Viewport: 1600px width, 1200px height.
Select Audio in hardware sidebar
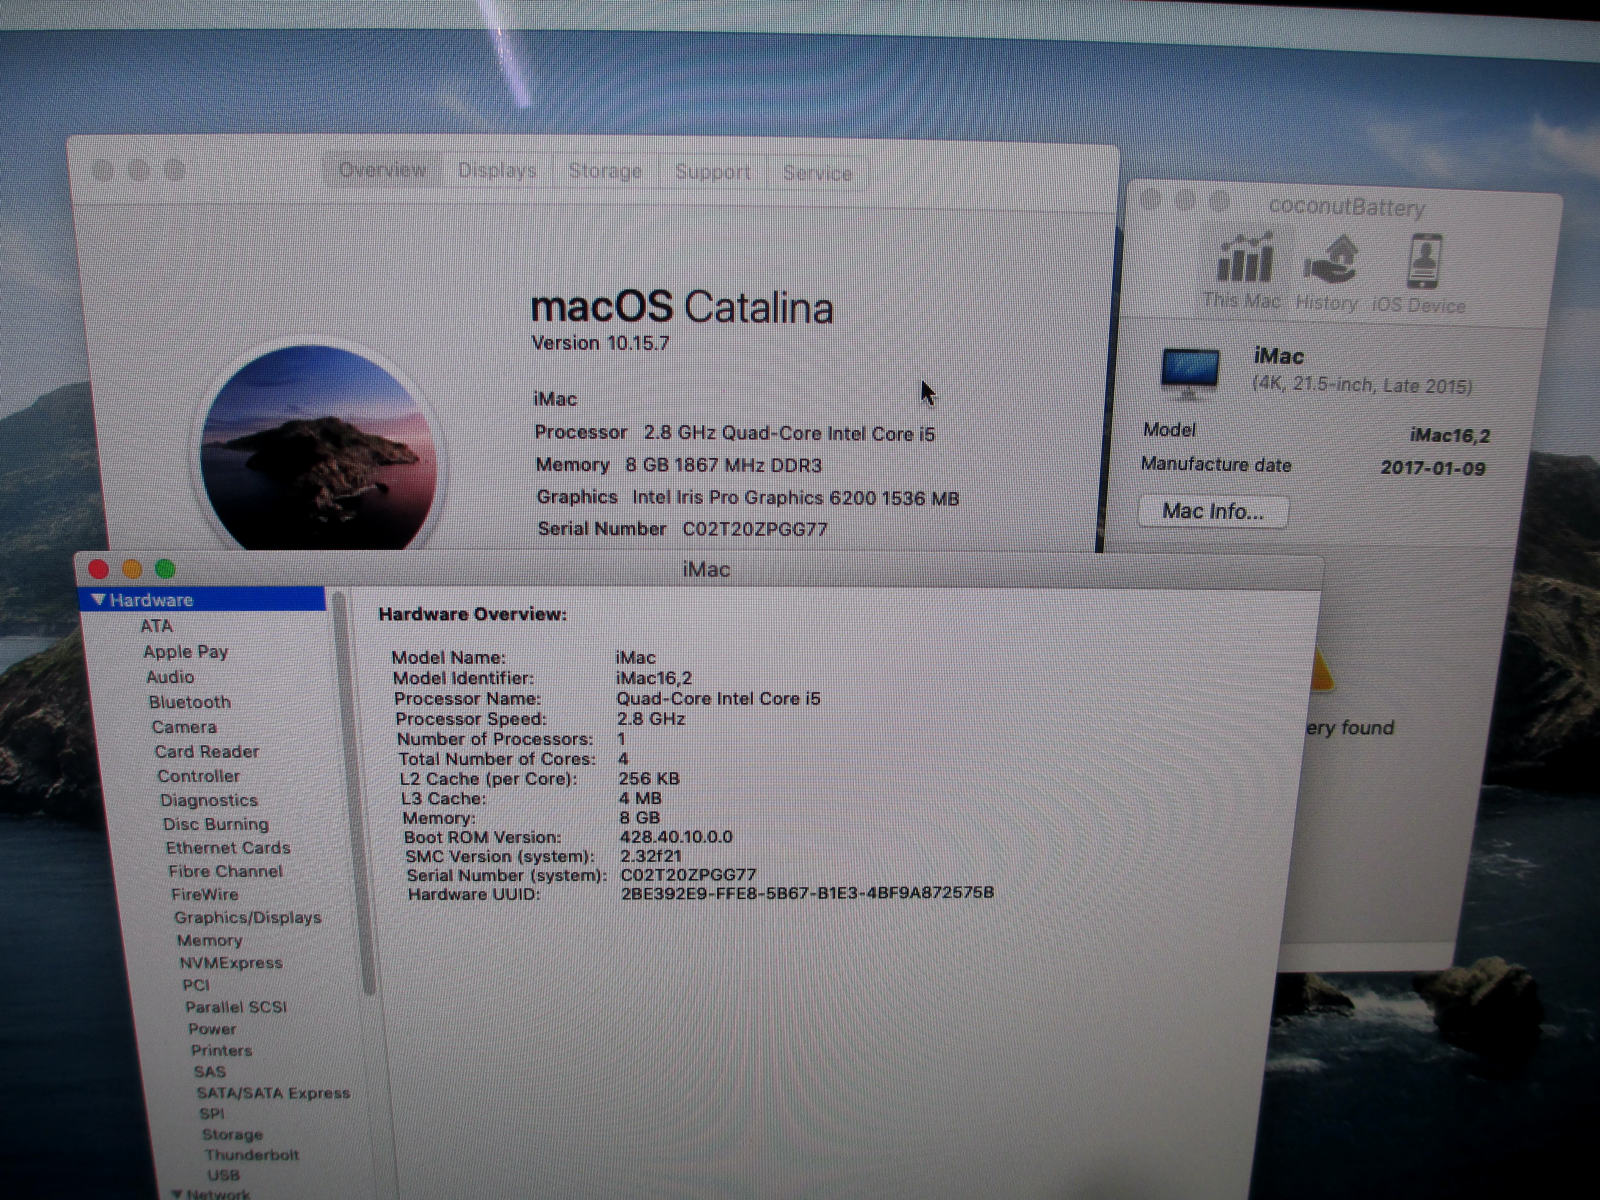170,677
